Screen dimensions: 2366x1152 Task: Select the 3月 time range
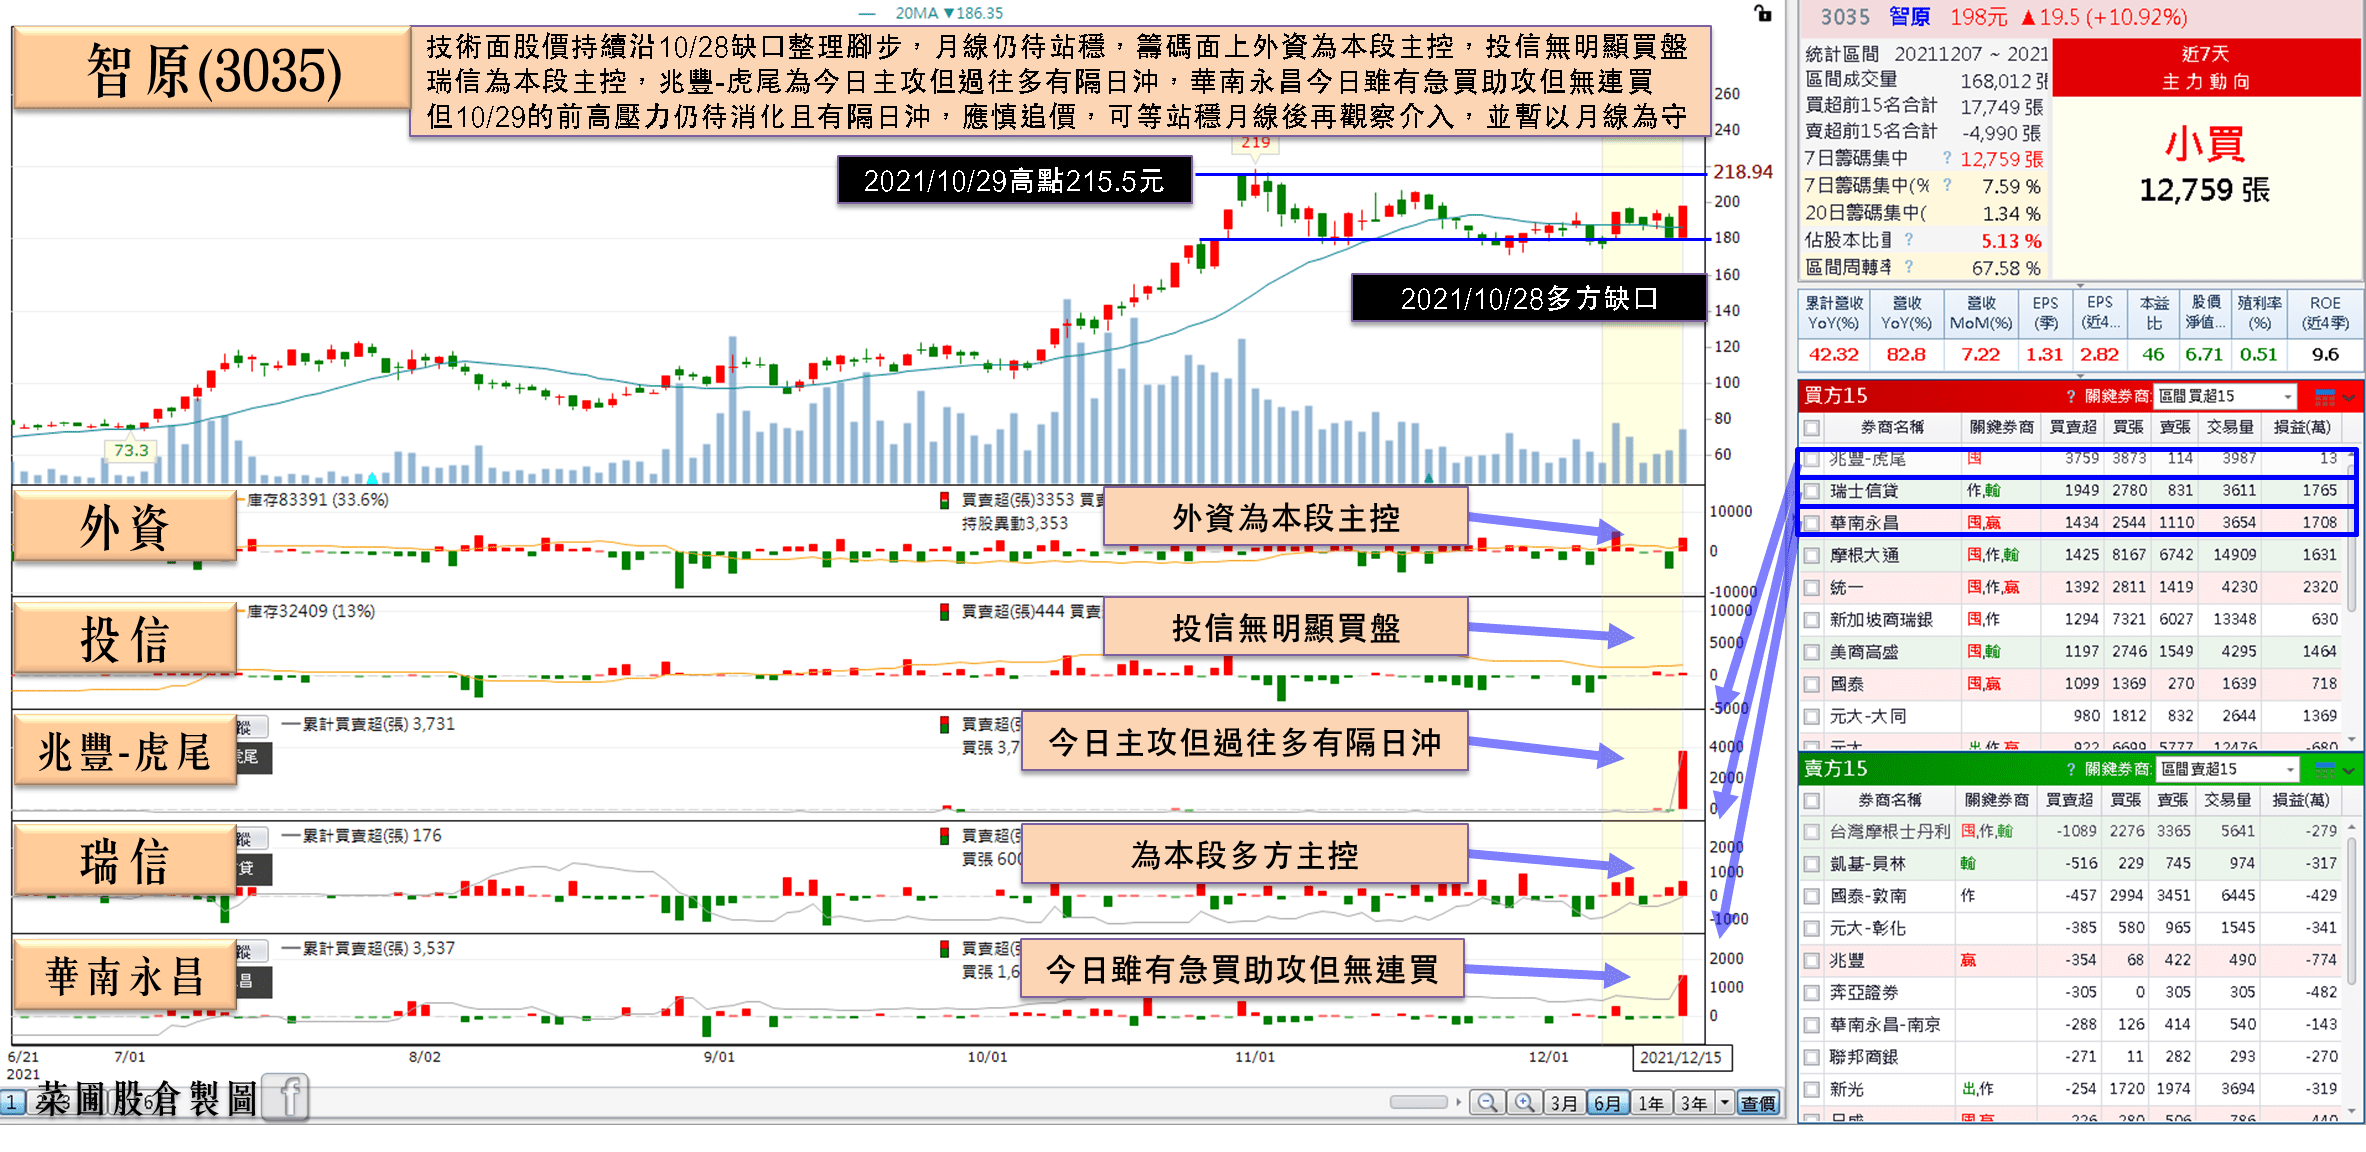tap(1564, 1102)
